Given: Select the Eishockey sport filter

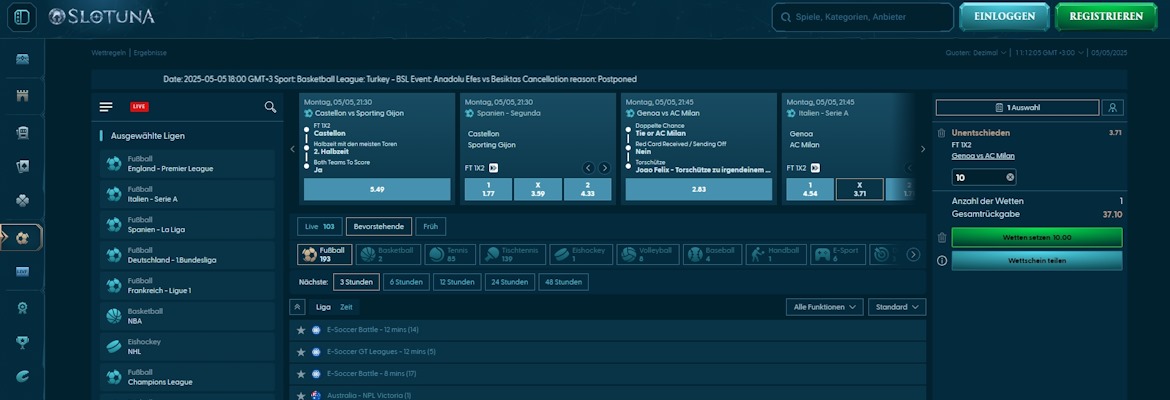Looking at the screenshot, I should click(581, 254).
